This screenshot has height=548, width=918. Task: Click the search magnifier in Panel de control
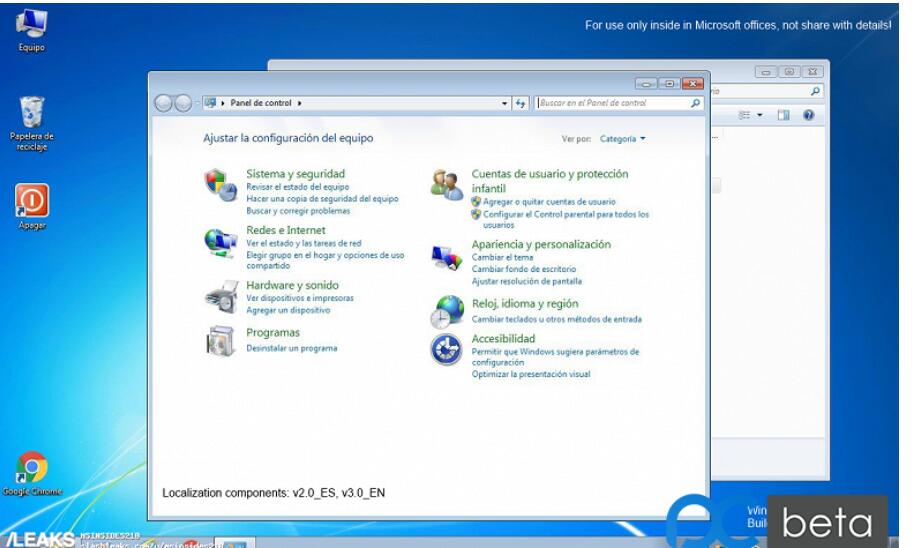[695, 103]
